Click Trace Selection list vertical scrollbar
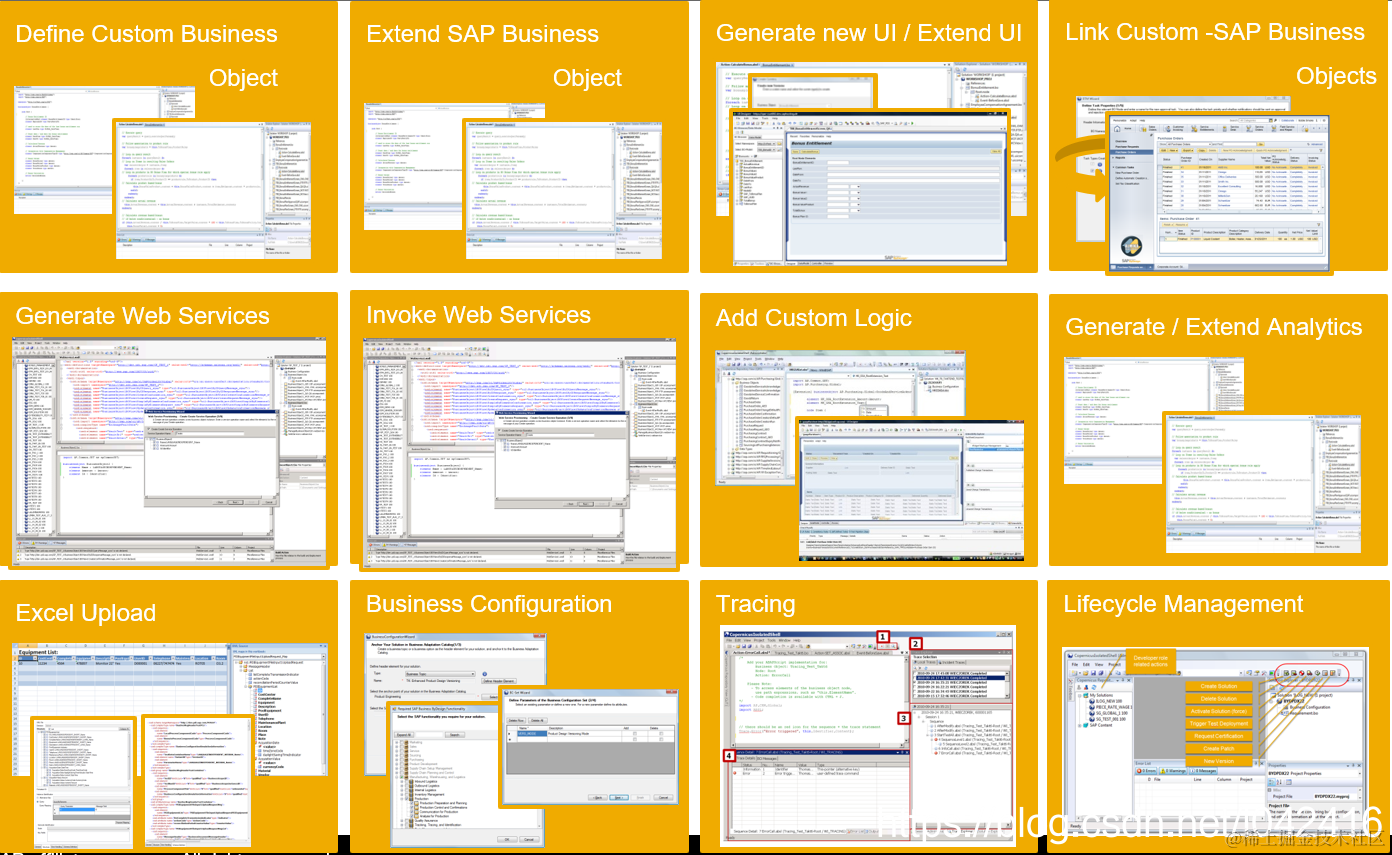Screen dimensions: 1392x855 (x=1007, y=685)
